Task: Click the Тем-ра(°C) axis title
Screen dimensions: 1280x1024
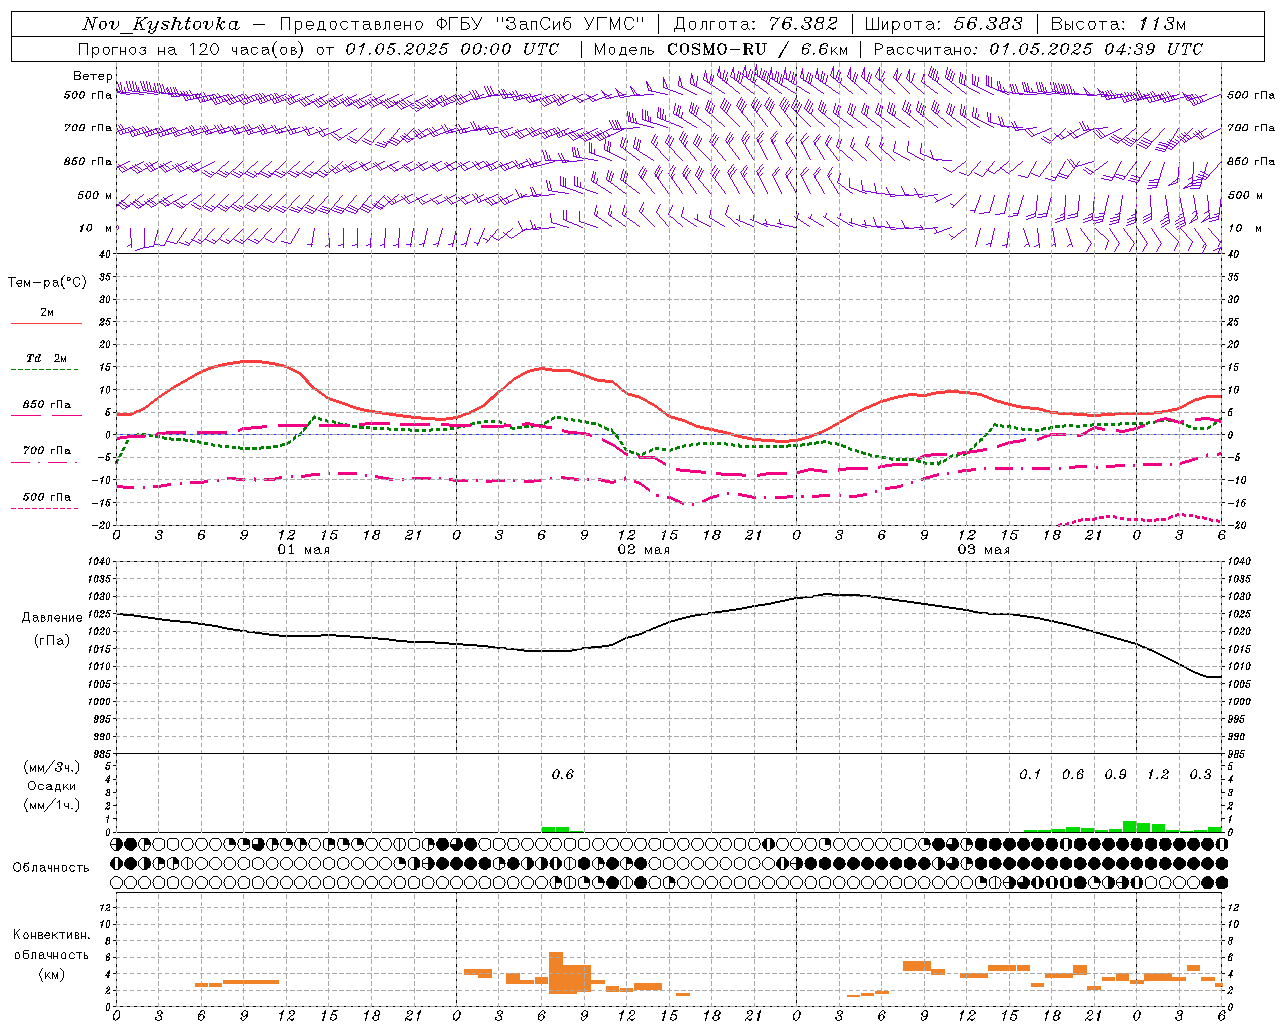Action: point(47,283)
